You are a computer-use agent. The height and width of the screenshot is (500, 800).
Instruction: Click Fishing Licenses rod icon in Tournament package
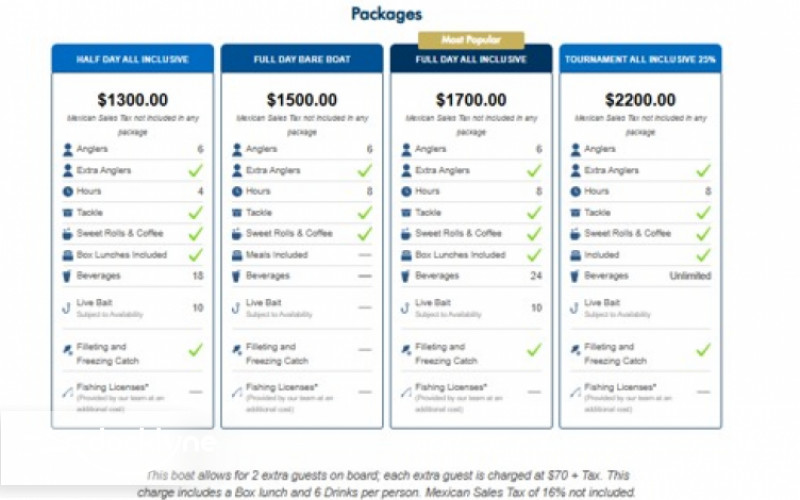[x=575, y=391]
